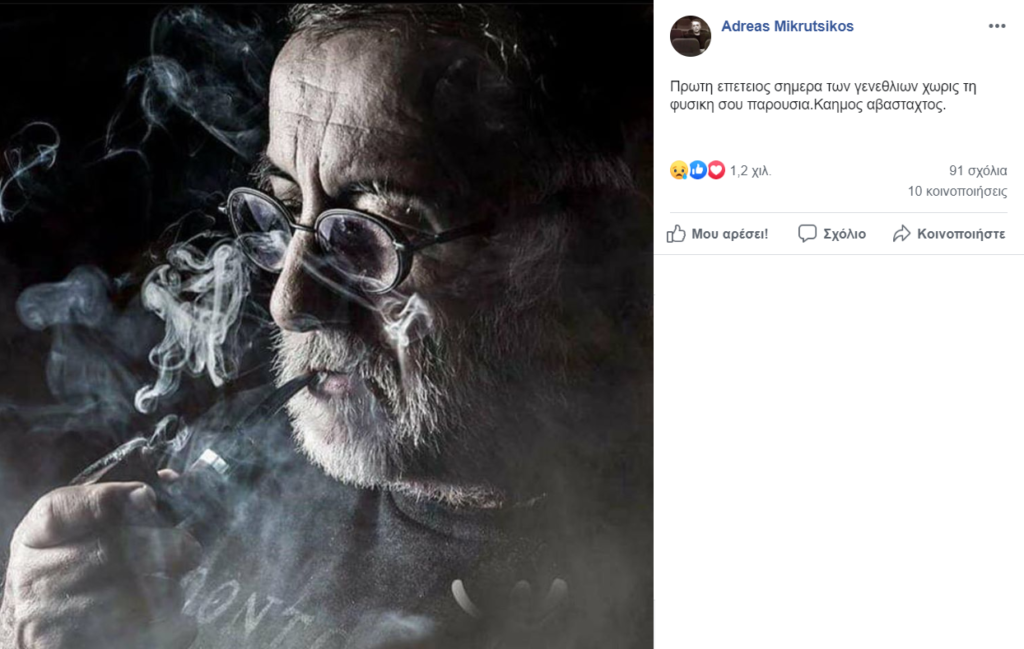Image resolution: width=1024 pixels, height=649 pixels.
Task: Open Adreas Mikrutsikos's profile picture thumbnail
Action: 690,36
